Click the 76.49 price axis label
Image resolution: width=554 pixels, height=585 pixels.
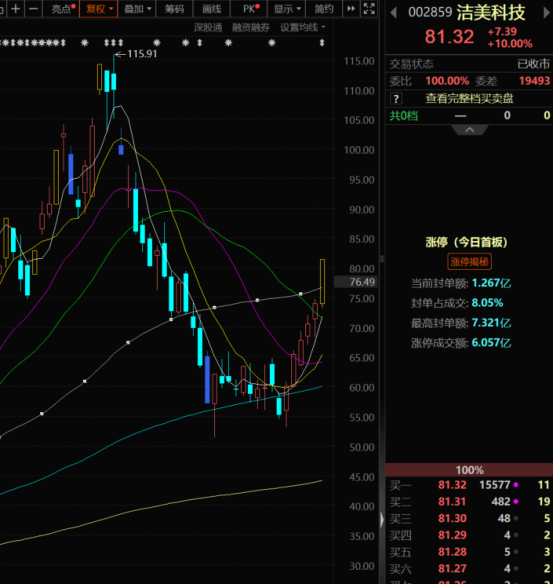tap(356, 282)
